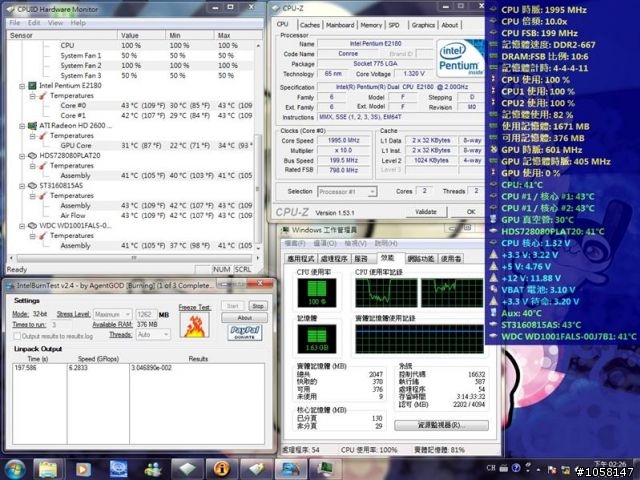Viewport: 640px width, 480px height.
Task: Click the memory 1.63 GB meter in Task Manager
Action: point(317,339)
